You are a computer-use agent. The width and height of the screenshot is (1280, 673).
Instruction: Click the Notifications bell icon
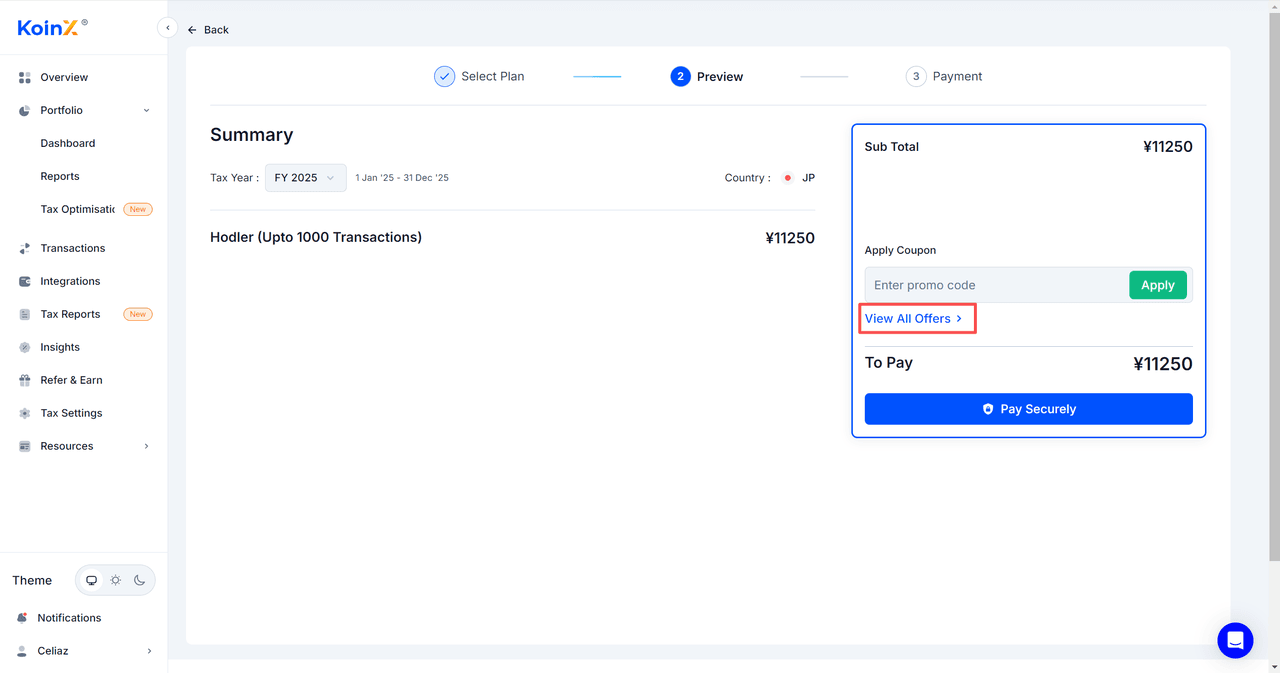pos(23,618)
